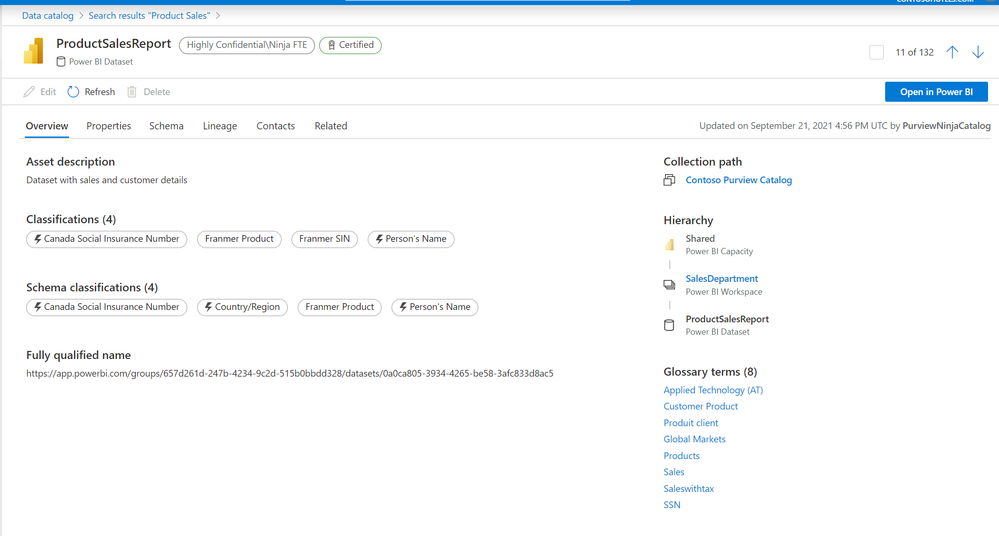Open Applied Technology (AT) glossary term

713,390
